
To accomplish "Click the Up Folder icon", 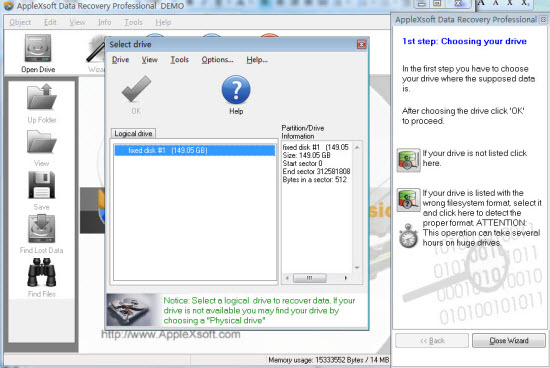I will click(42, 96).
